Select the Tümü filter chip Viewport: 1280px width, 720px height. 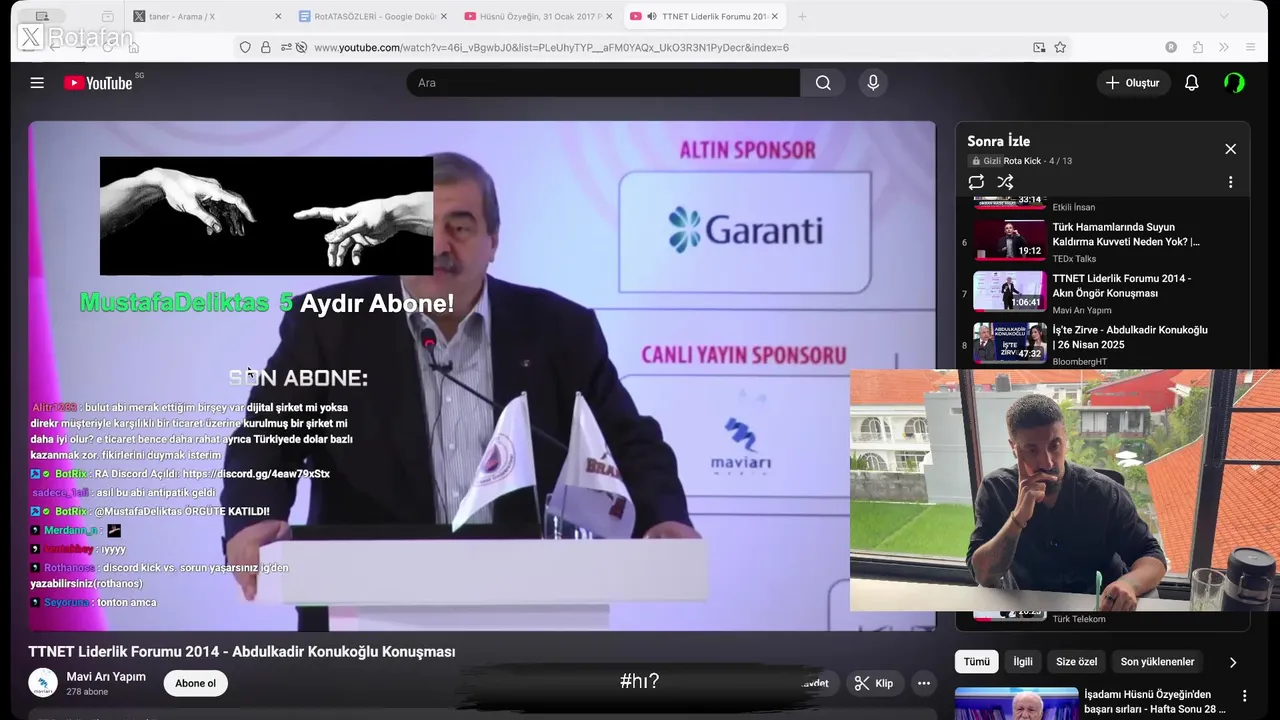976,662
